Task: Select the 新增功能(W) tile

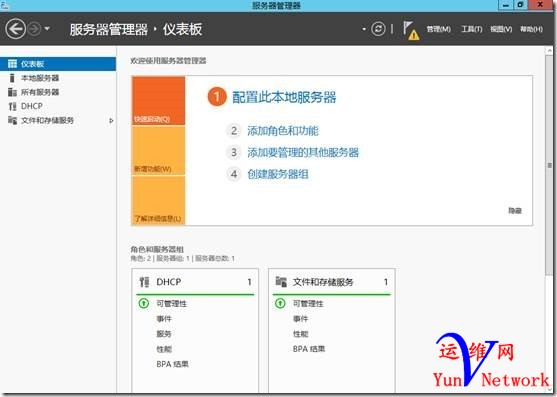Action: point(158,151)
